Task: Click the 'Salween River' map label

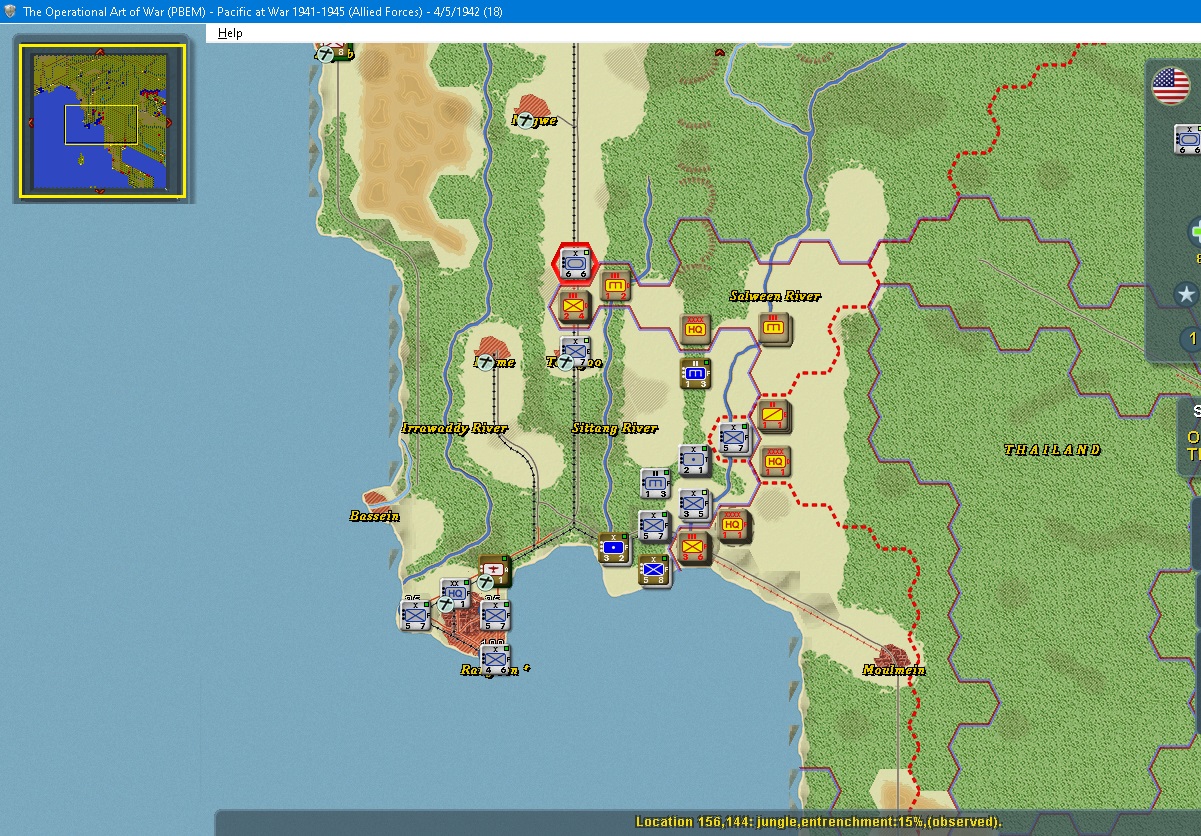Action: coord(775,296)
